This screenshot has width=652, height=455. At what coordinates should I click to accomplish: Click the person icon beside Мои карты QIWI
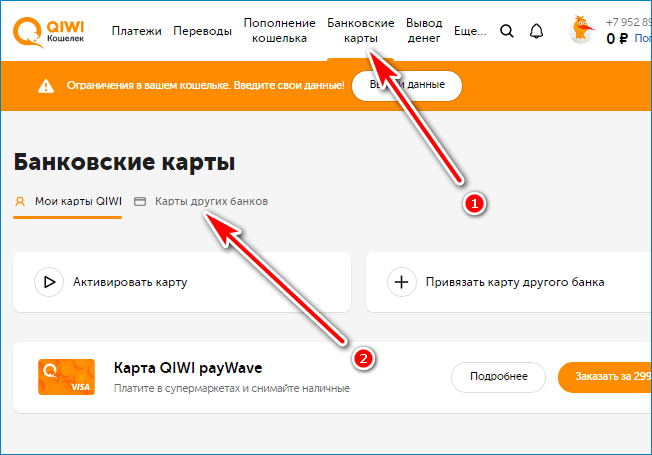[x=20, y=202]
